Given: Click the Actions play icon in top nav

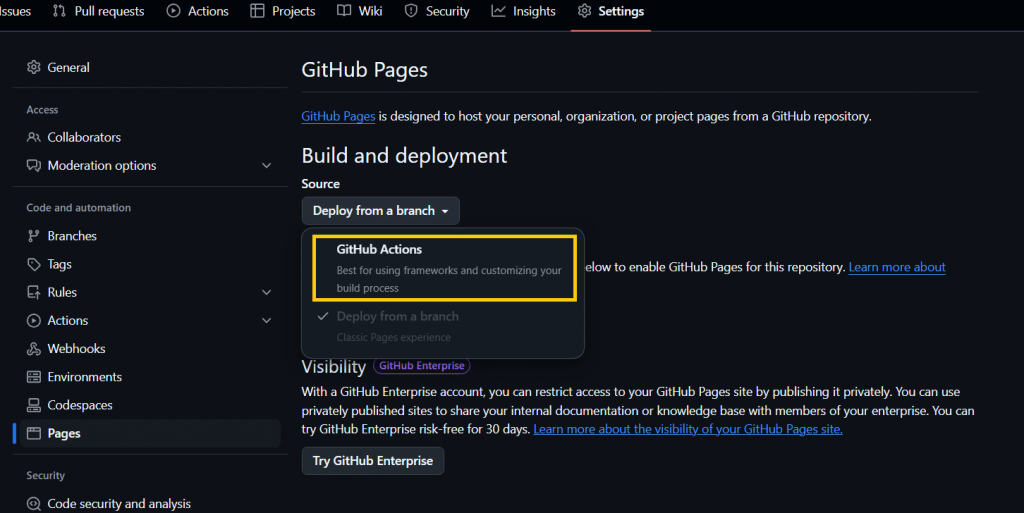Looking at the screenshot, I should pyautogui.click(x=173, y=11).
